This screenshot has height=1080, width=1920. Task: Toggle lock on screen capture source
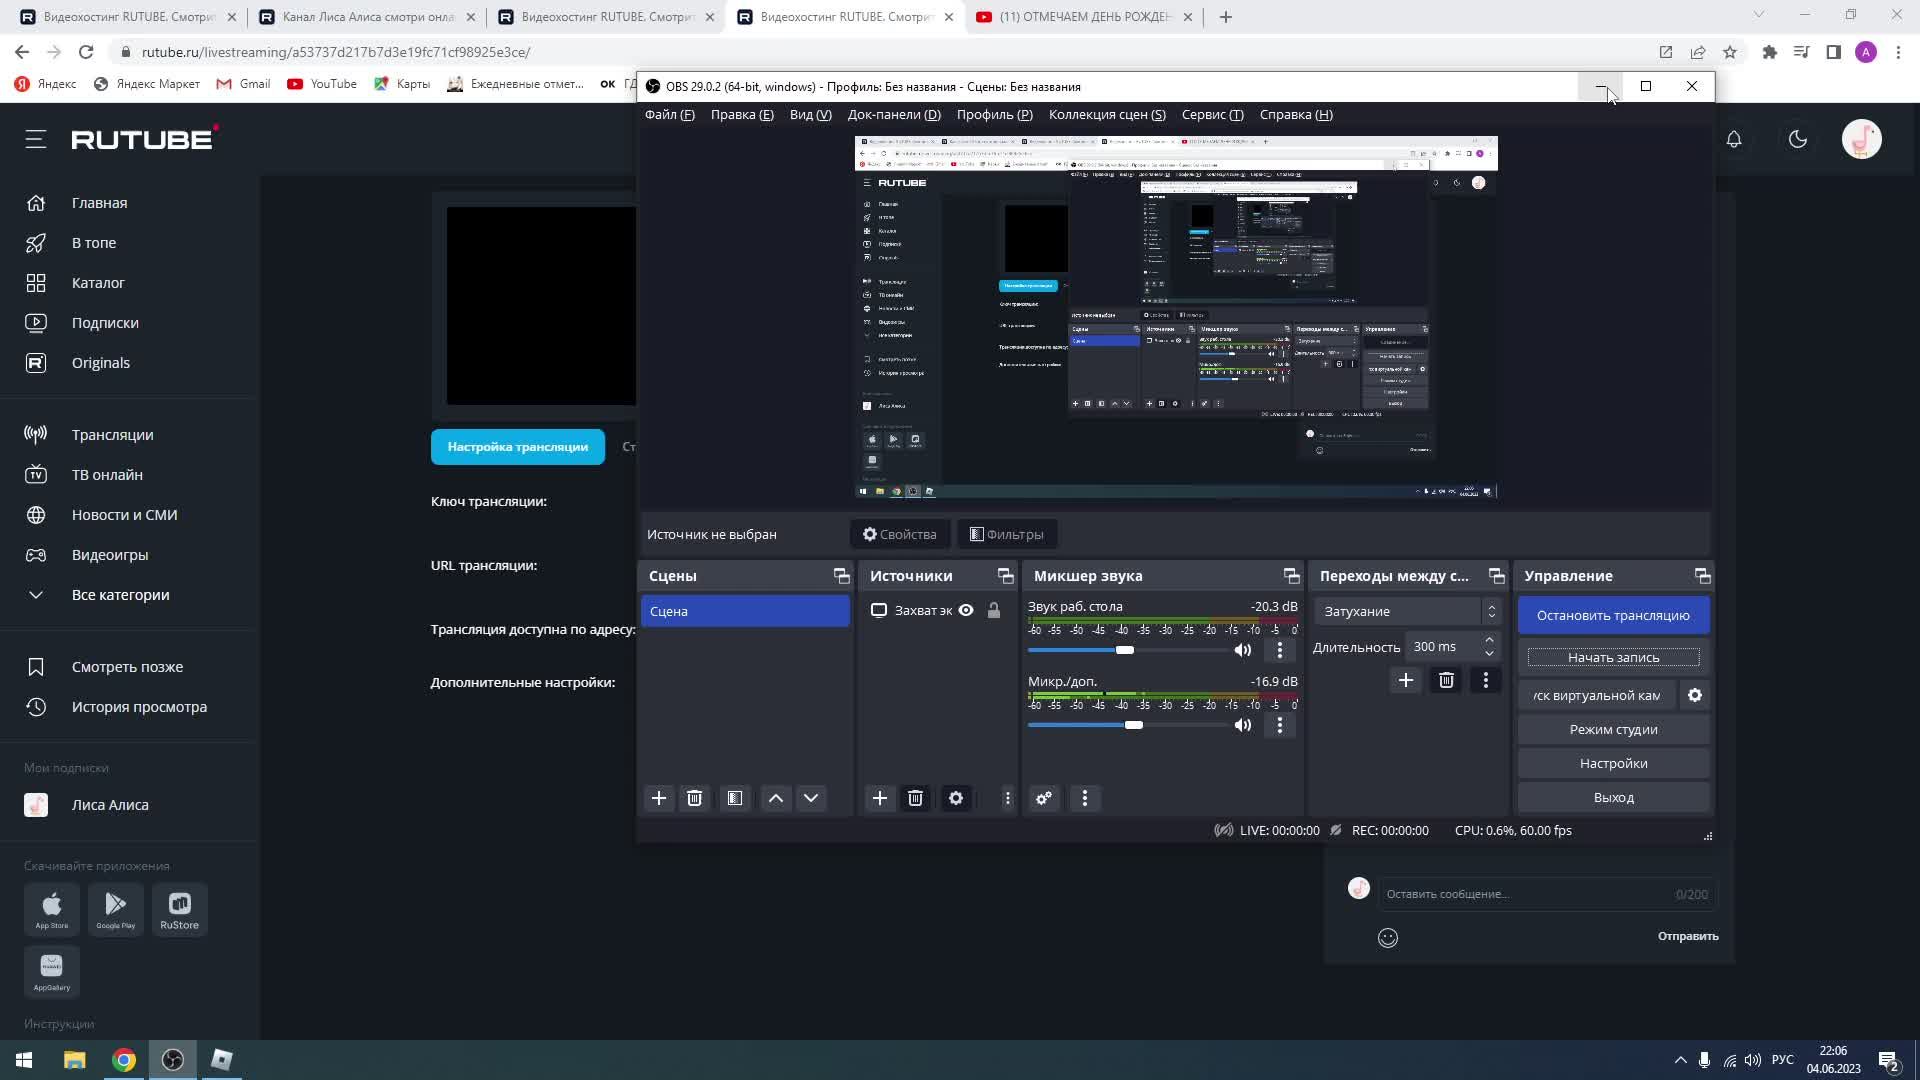(x=994, y=610)
